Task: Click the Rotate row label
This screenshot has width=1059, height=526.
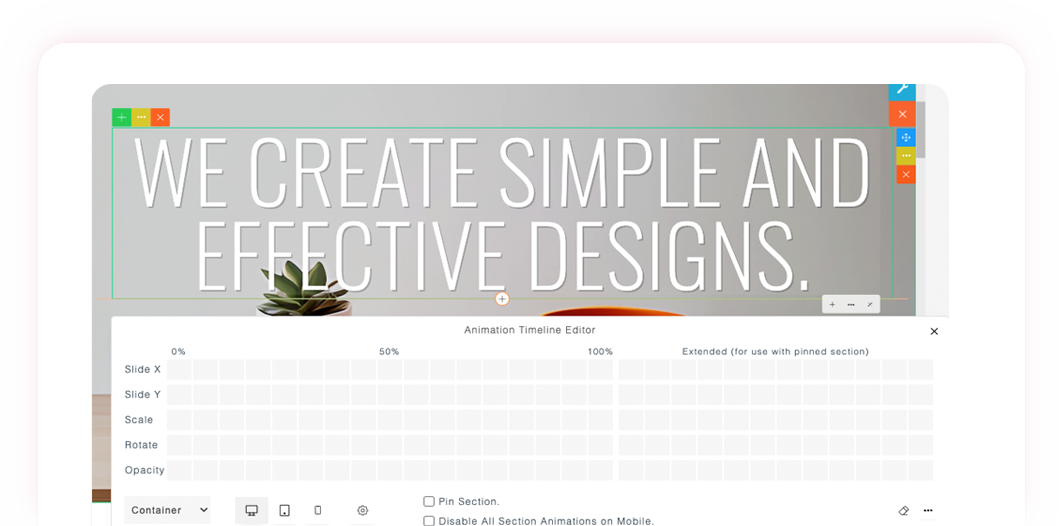Action: (x=141, y=445)
